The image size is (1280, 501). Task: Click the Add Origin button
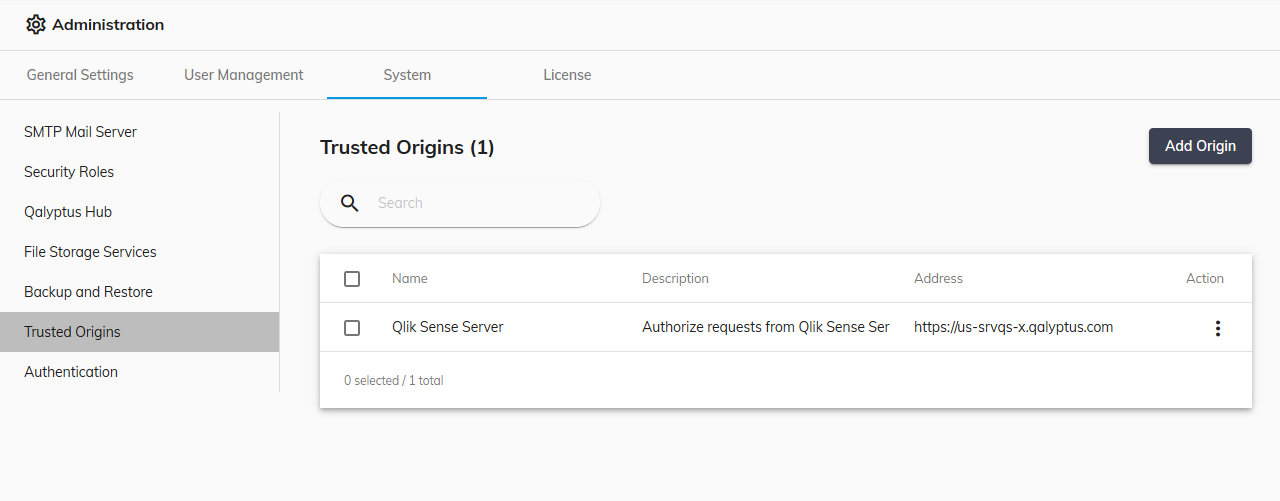coord(1200,146)
